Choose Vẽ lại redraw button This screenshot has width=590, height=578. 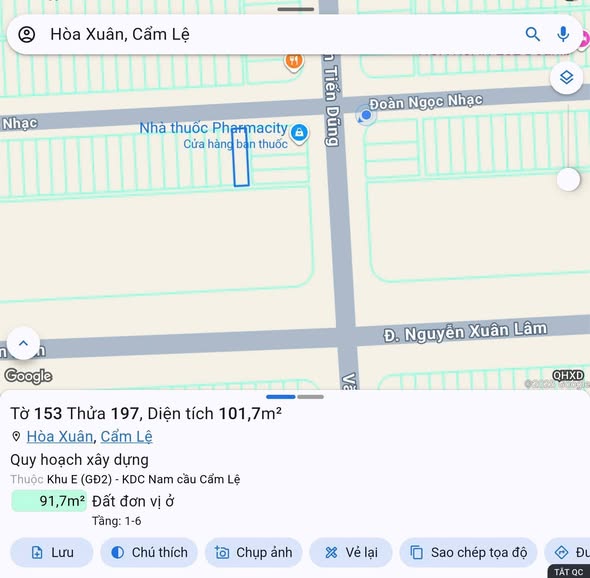pyautogui.click(x=351, y=552)
